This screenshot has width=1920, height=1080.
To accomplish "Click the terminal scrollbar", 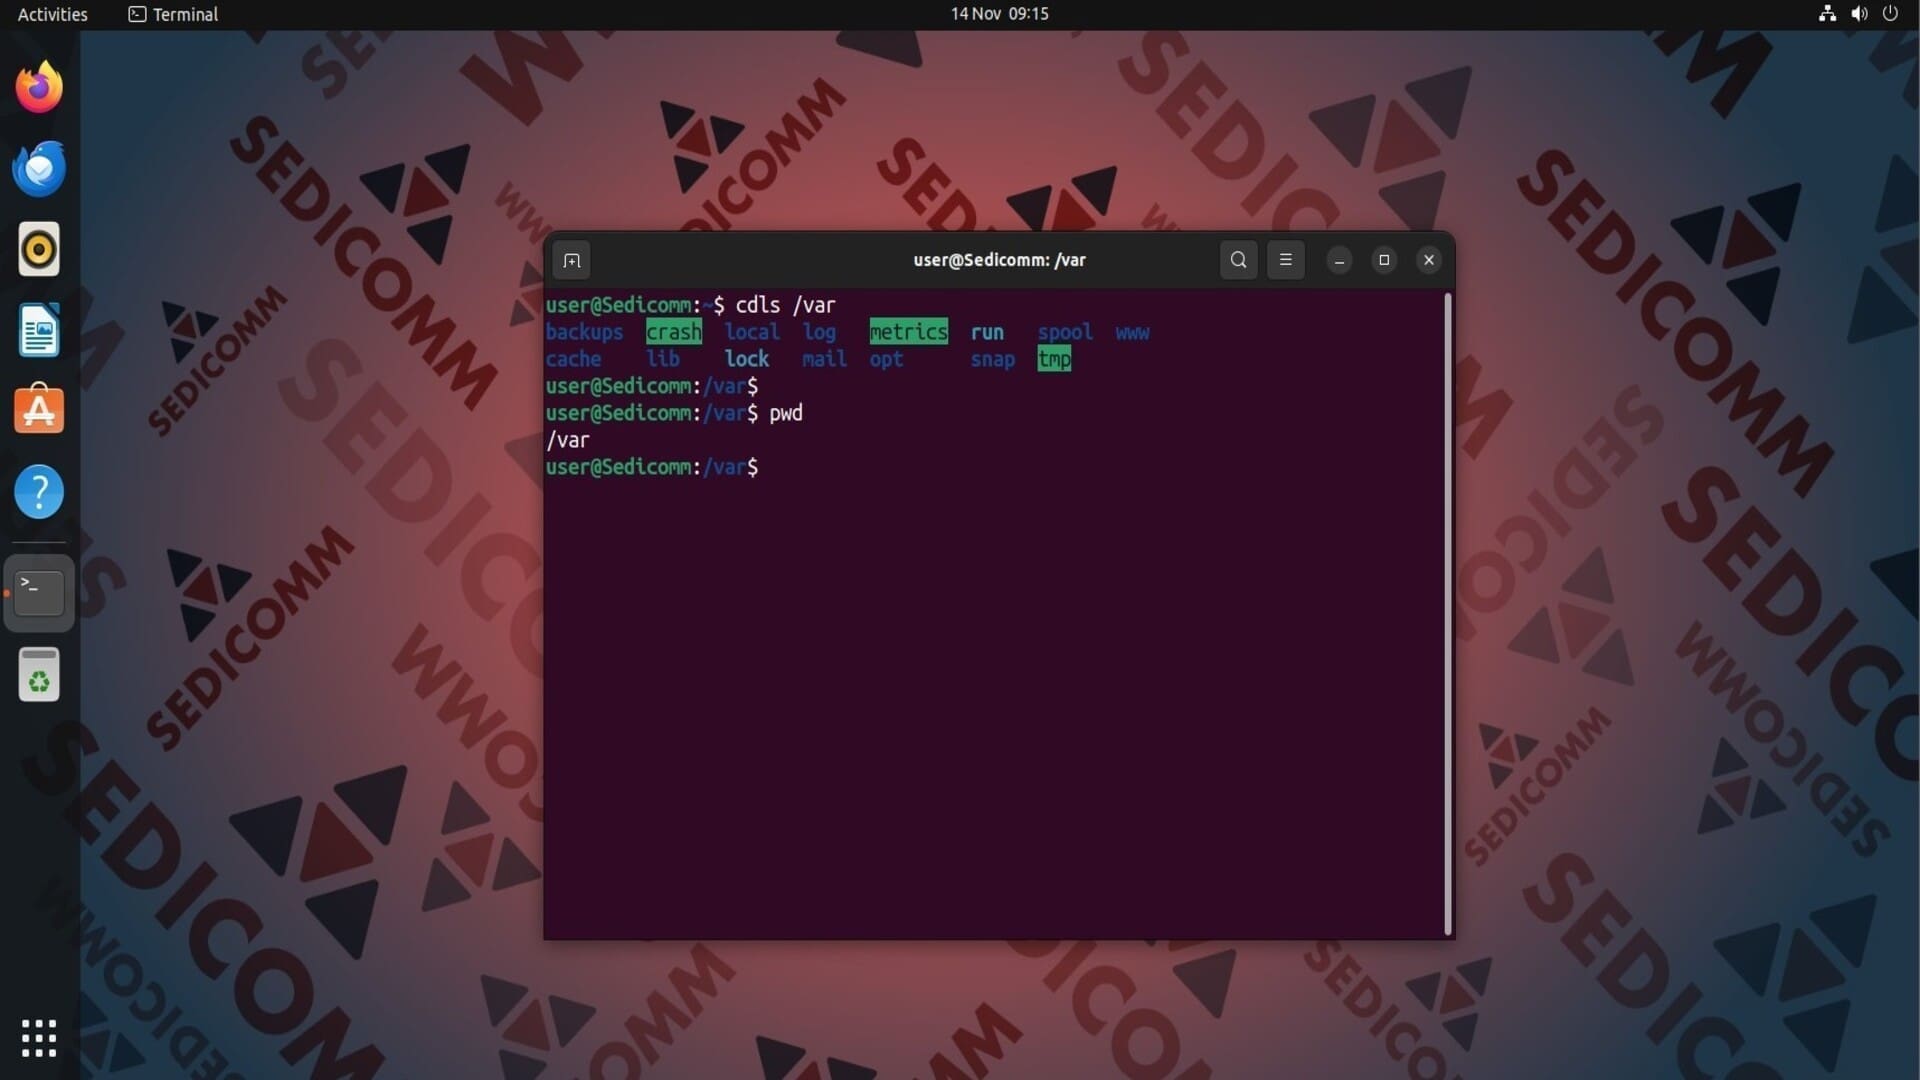I will tap(1447, 614).
